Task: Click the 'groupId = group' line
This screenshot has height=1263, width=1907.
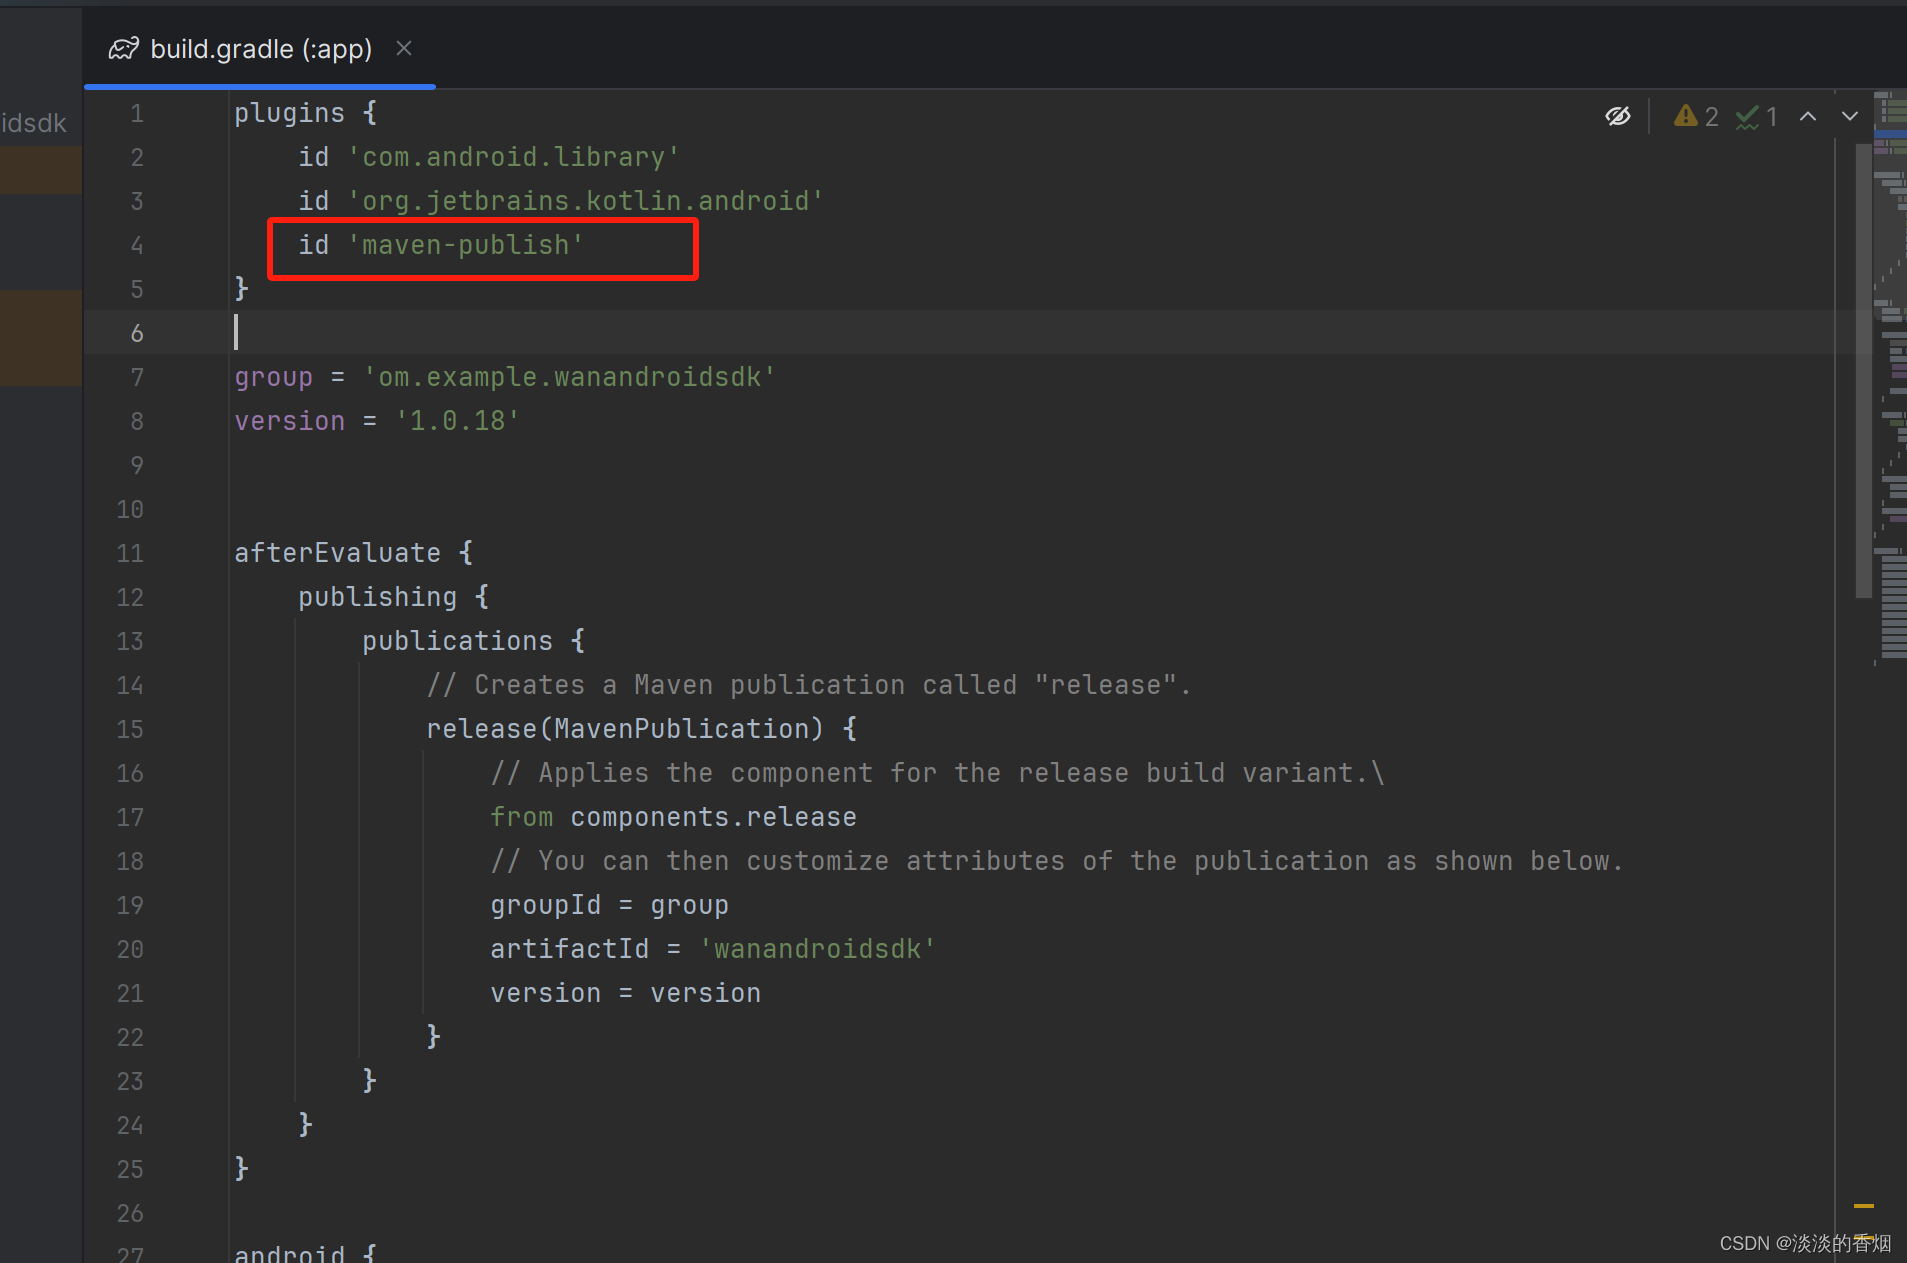Action: (609, 905)
